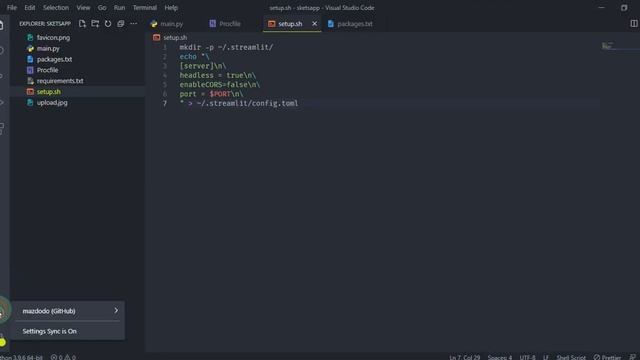Open requirements.txt from Explorer
The image size is (640, 360).
(x=60, y=81)
